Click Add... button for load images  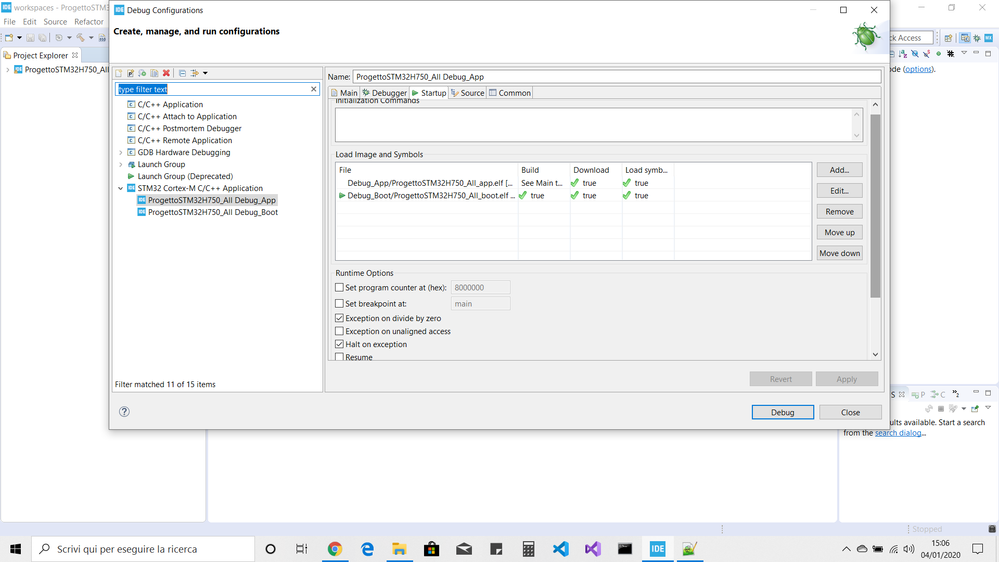pyautogui.click(x=839, y=170)
